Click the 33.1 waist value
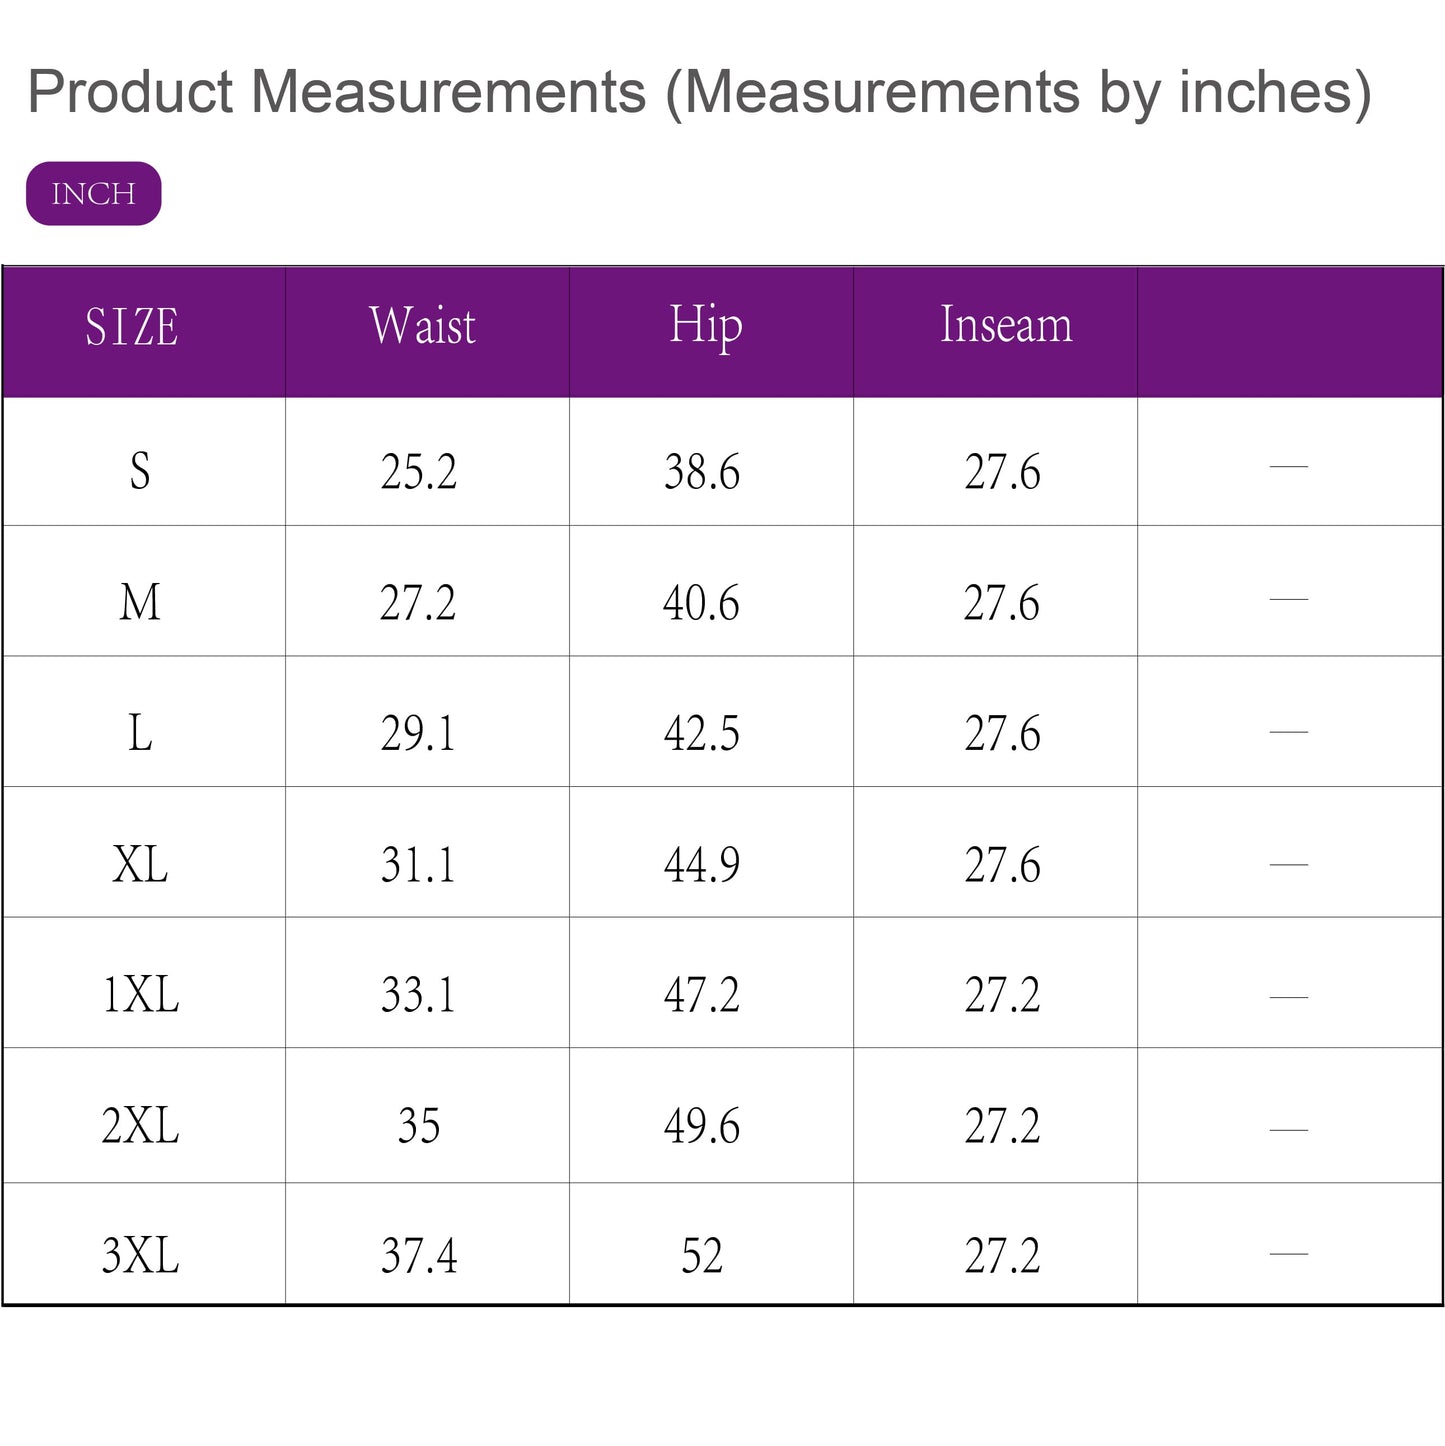This screenshot has height=1446, width=1445. [419, 996]
